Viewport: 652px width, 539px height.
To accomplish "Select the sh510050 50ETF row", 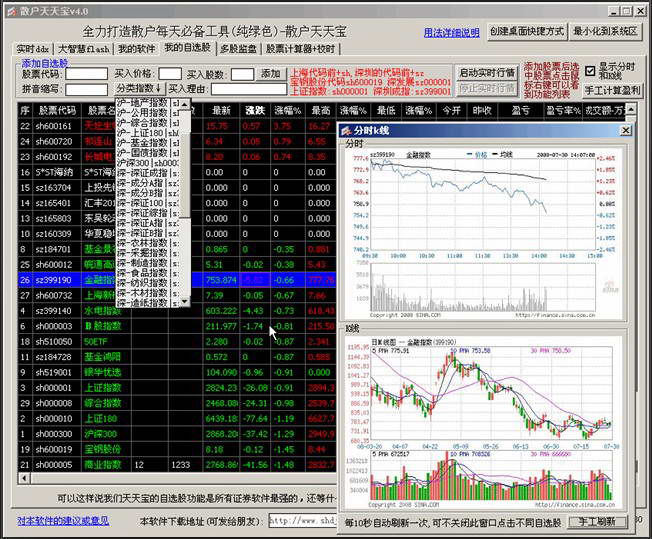I will point(177,341).
